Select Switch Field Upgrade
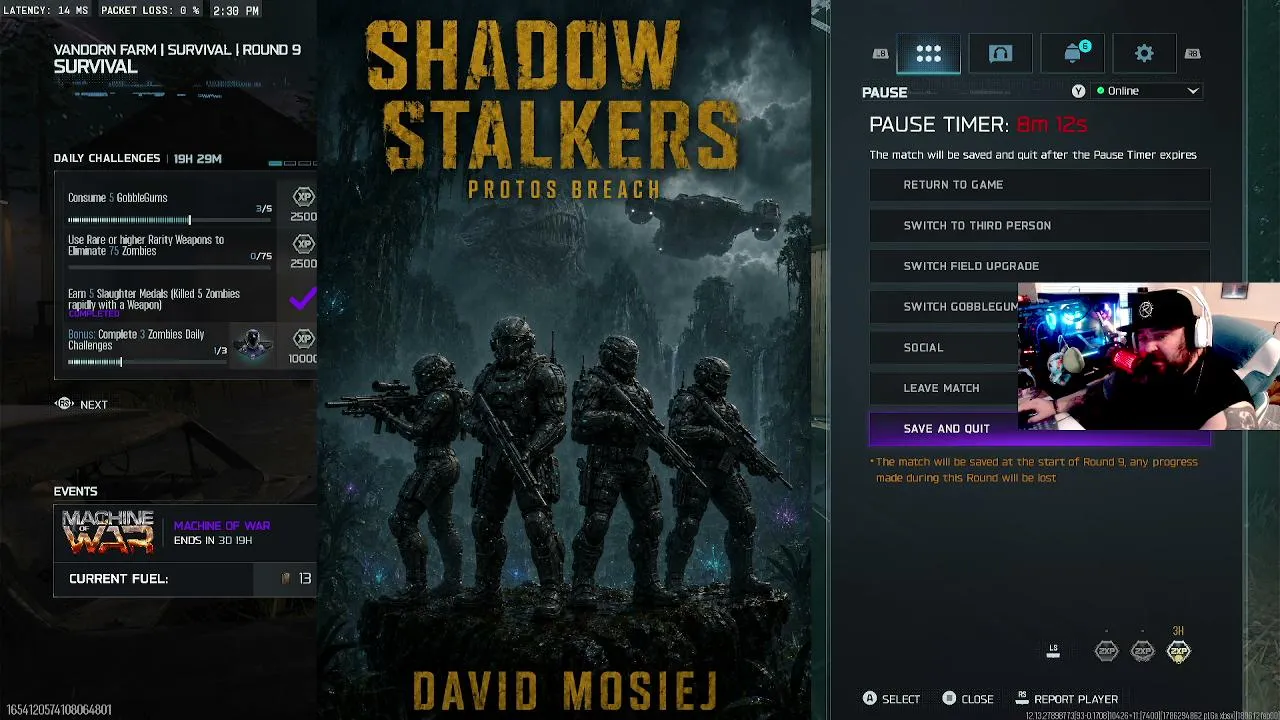 [x=1040, y=266]
